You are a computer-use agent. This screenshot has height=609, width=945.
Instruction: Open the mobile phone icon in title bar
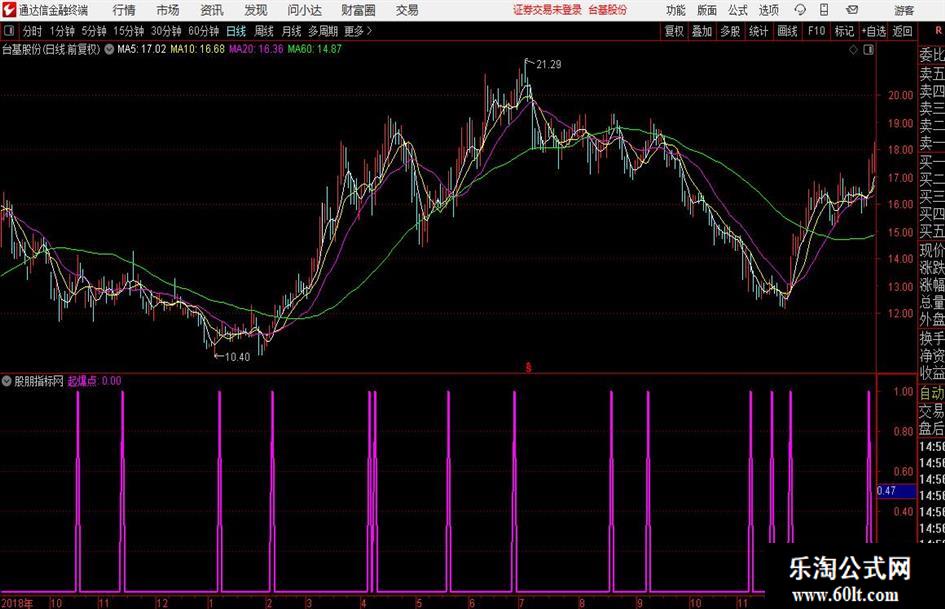(x=824, y=10)
